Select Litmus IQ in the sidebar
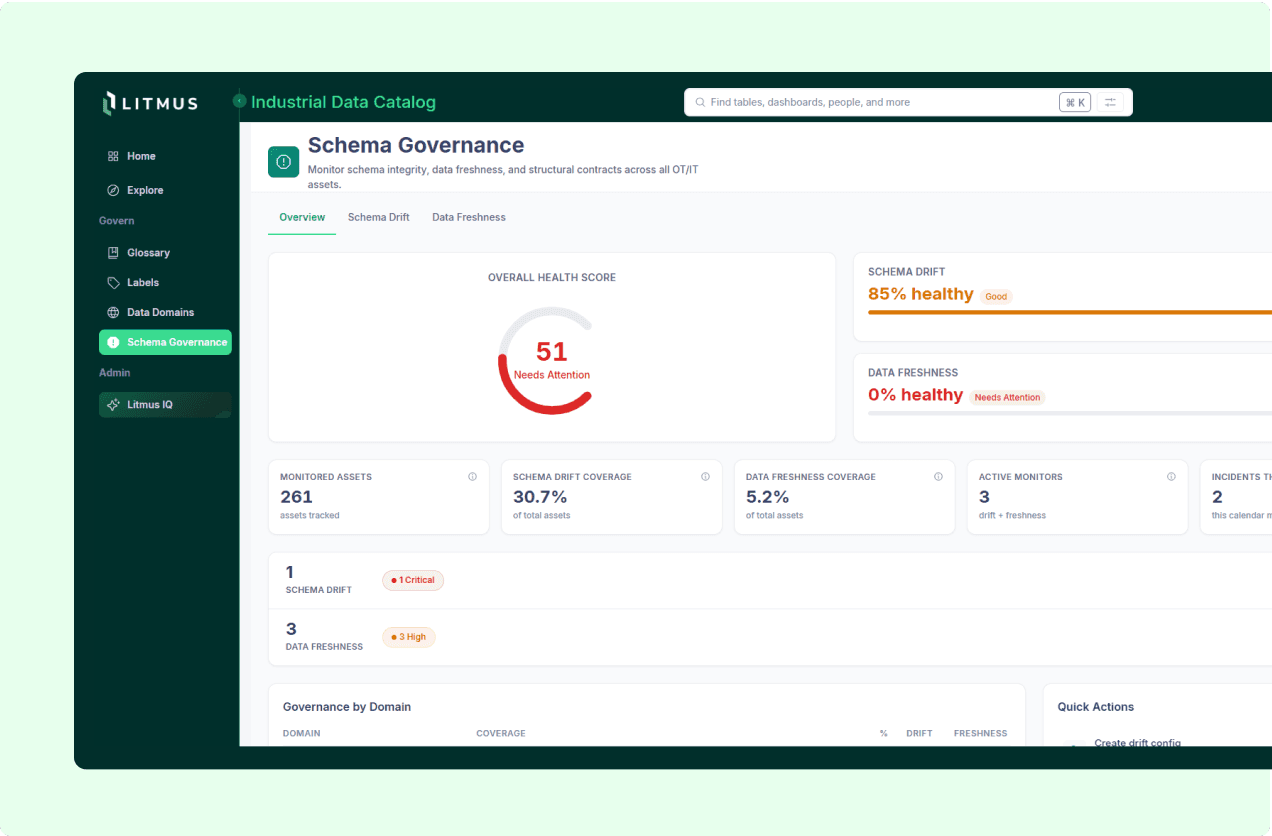Screen dimensions: 1272x836 pos(165,405)
